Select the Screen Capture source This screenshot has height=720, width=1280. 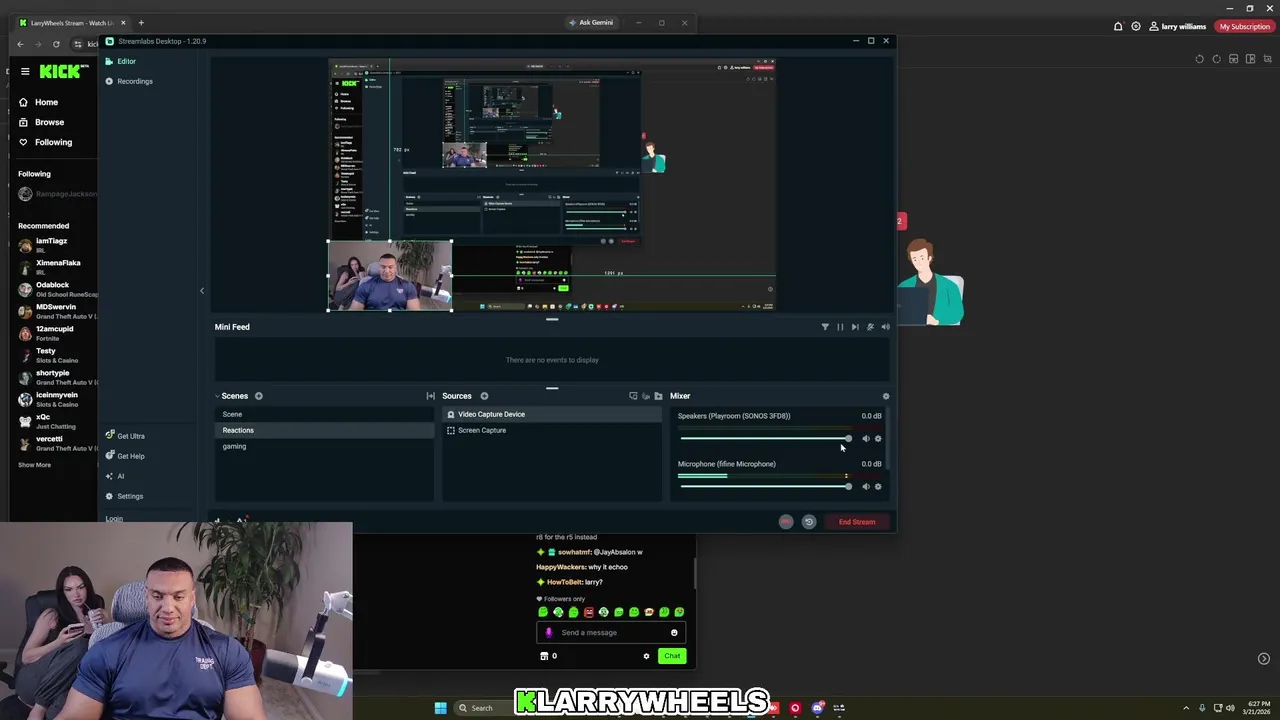pos(551,430)
